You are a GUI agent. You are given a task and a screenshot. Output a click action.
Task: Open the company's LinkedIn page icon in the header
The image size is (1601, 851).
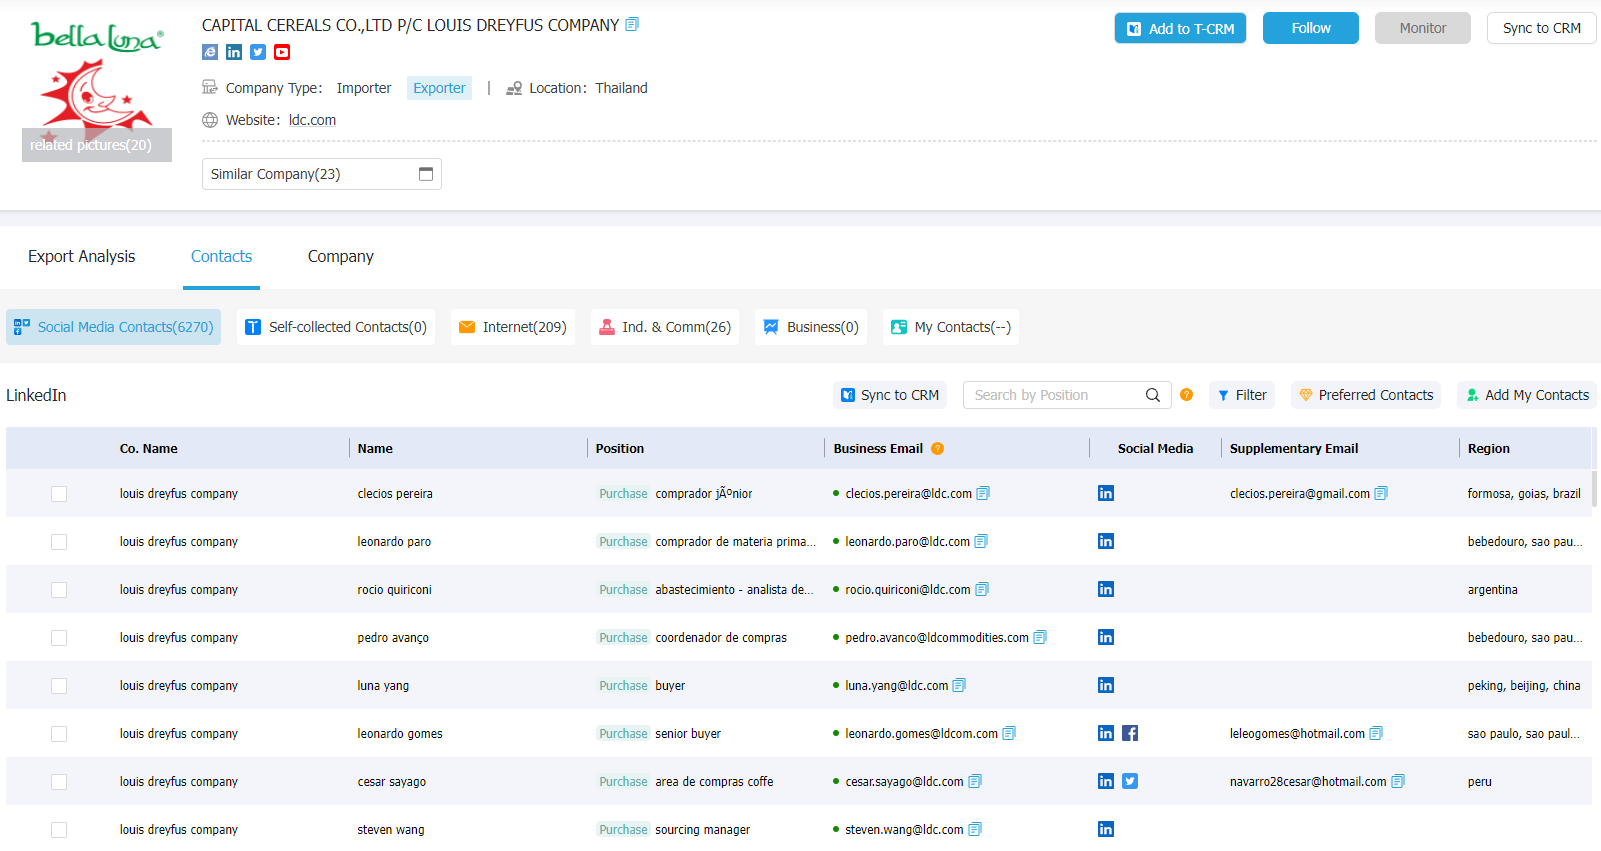tap(234, 52)
